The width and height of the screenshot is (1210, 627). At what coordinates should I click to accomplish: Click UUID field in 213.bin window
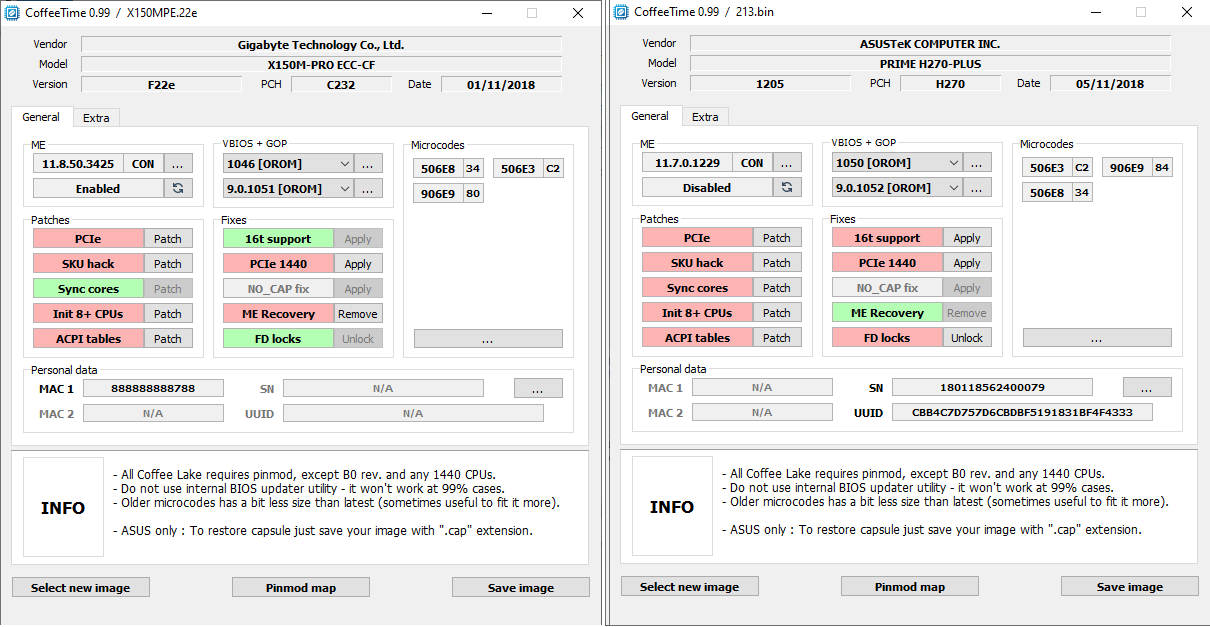[x=1022, y=412]
